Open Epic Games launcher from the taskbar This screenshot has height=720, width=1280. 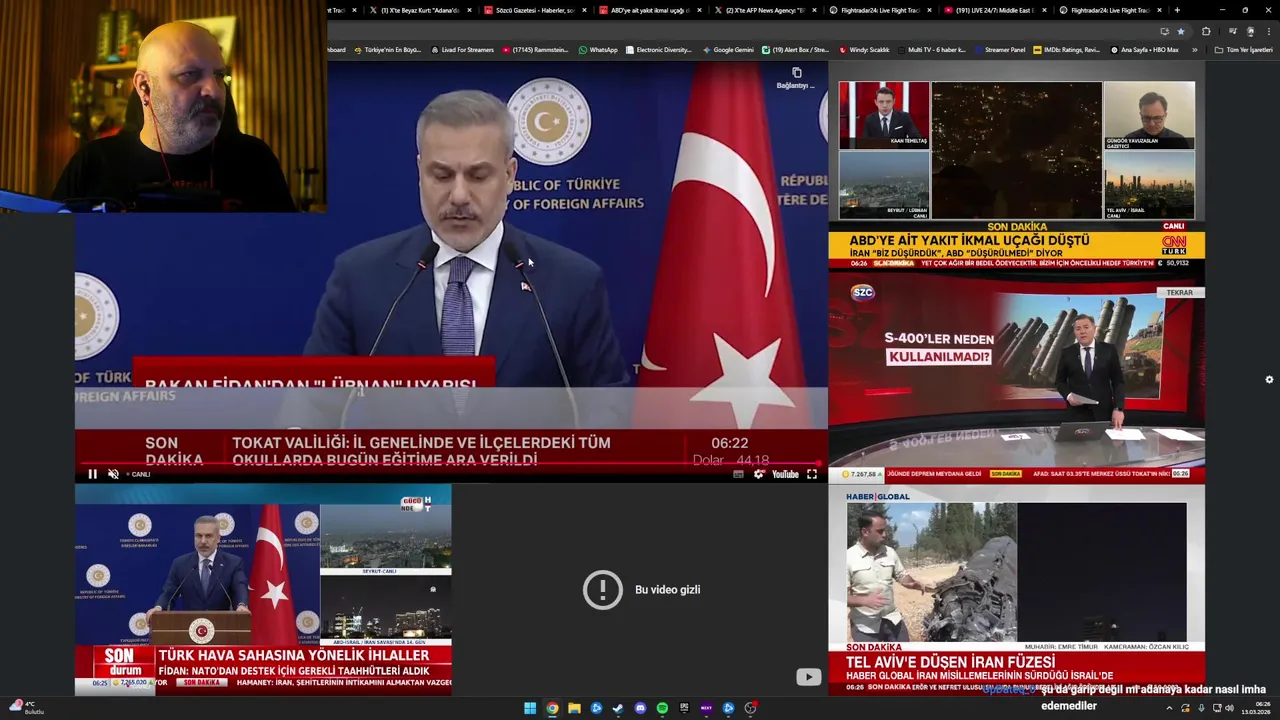pyautogui.click(x=684, y=708)
